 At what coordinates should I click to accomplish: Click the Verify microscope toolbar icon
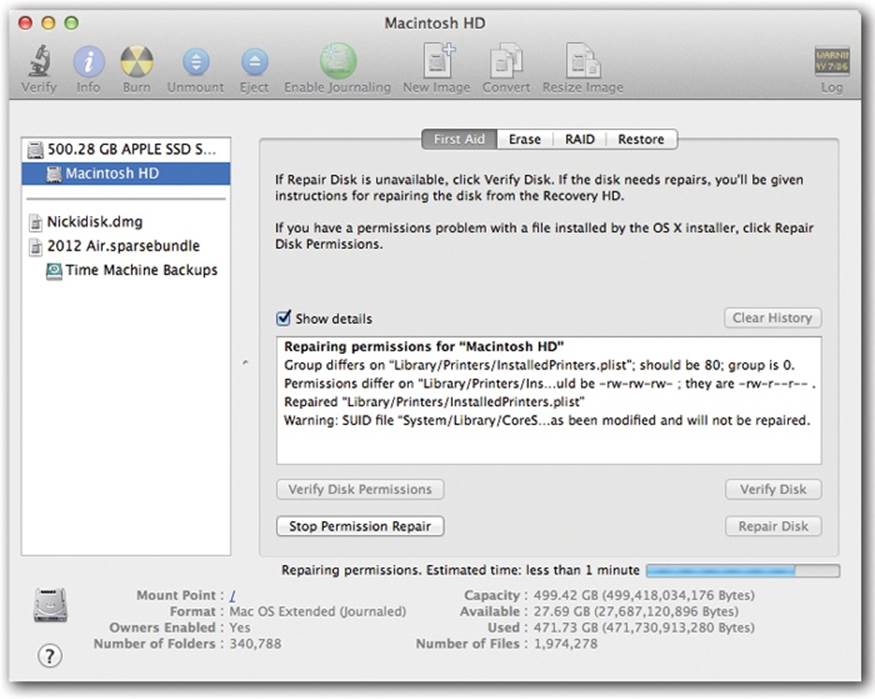pos(39,60)
